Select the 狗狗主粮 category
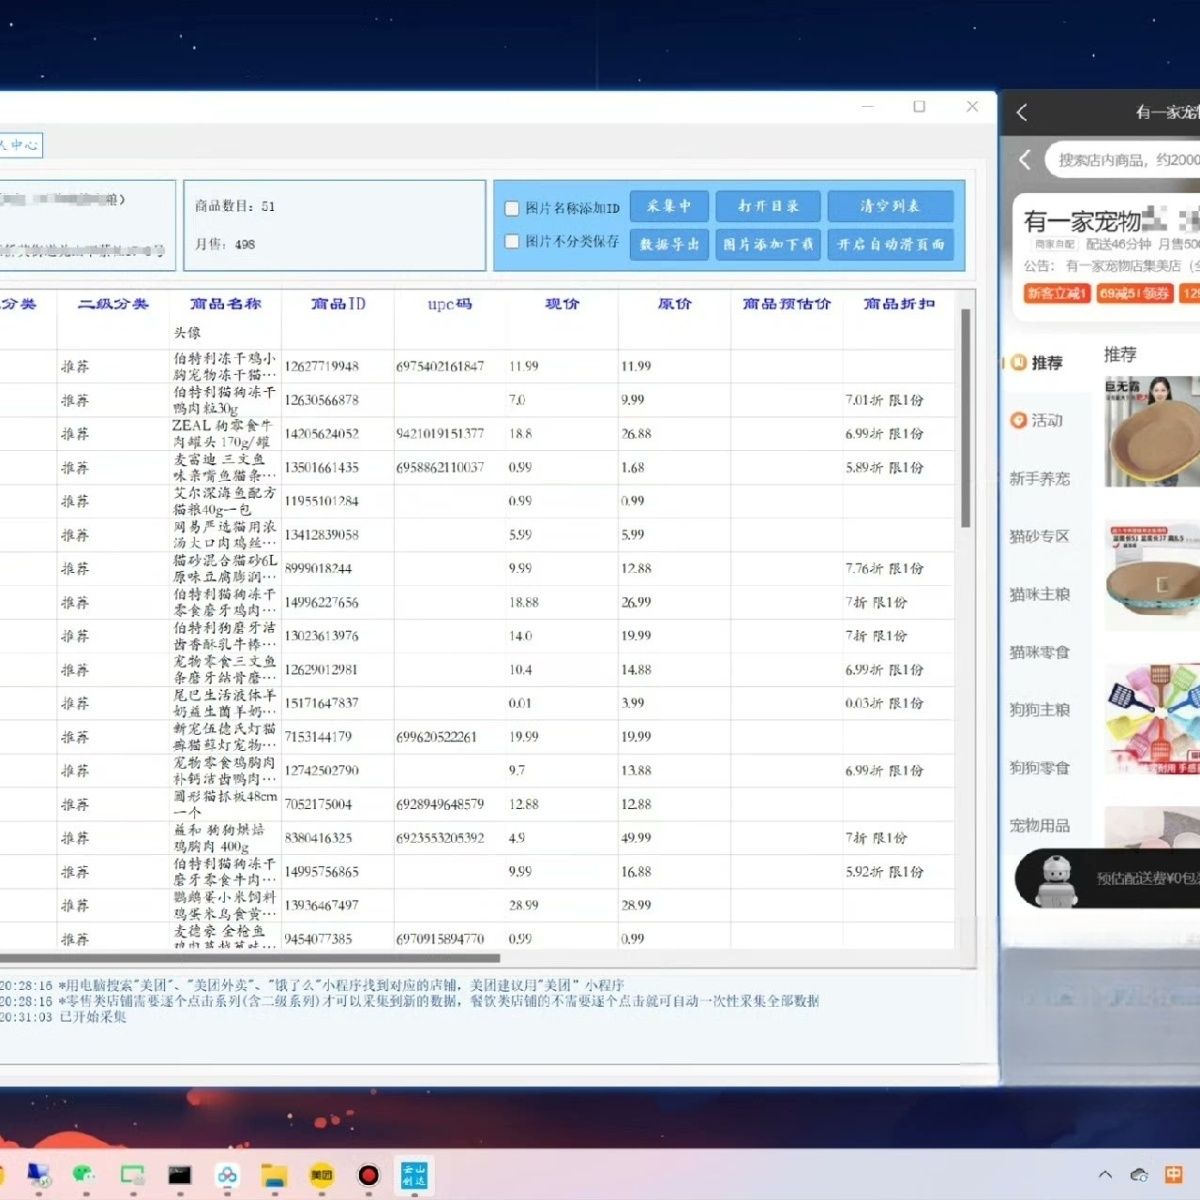This screenshot has height=1200, width=1200. click(x=1040, y=711)
